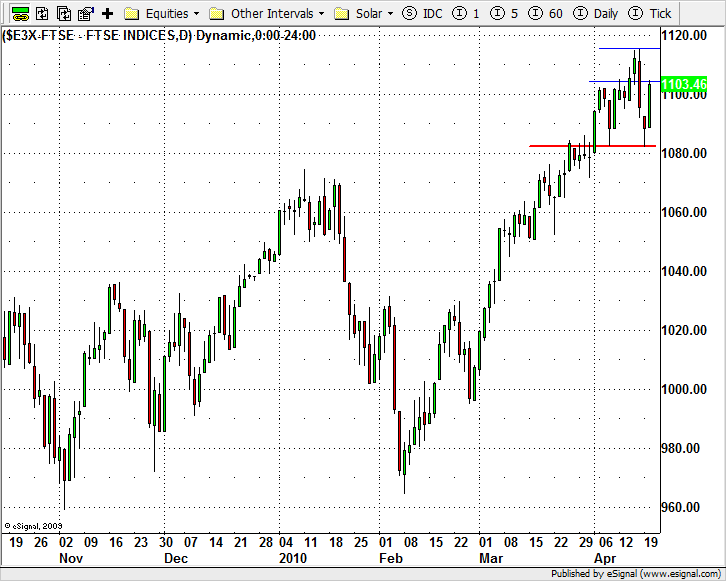Screen dimensions: 726x581
Task: Click the 12 date label
Action: click(626, 542)
